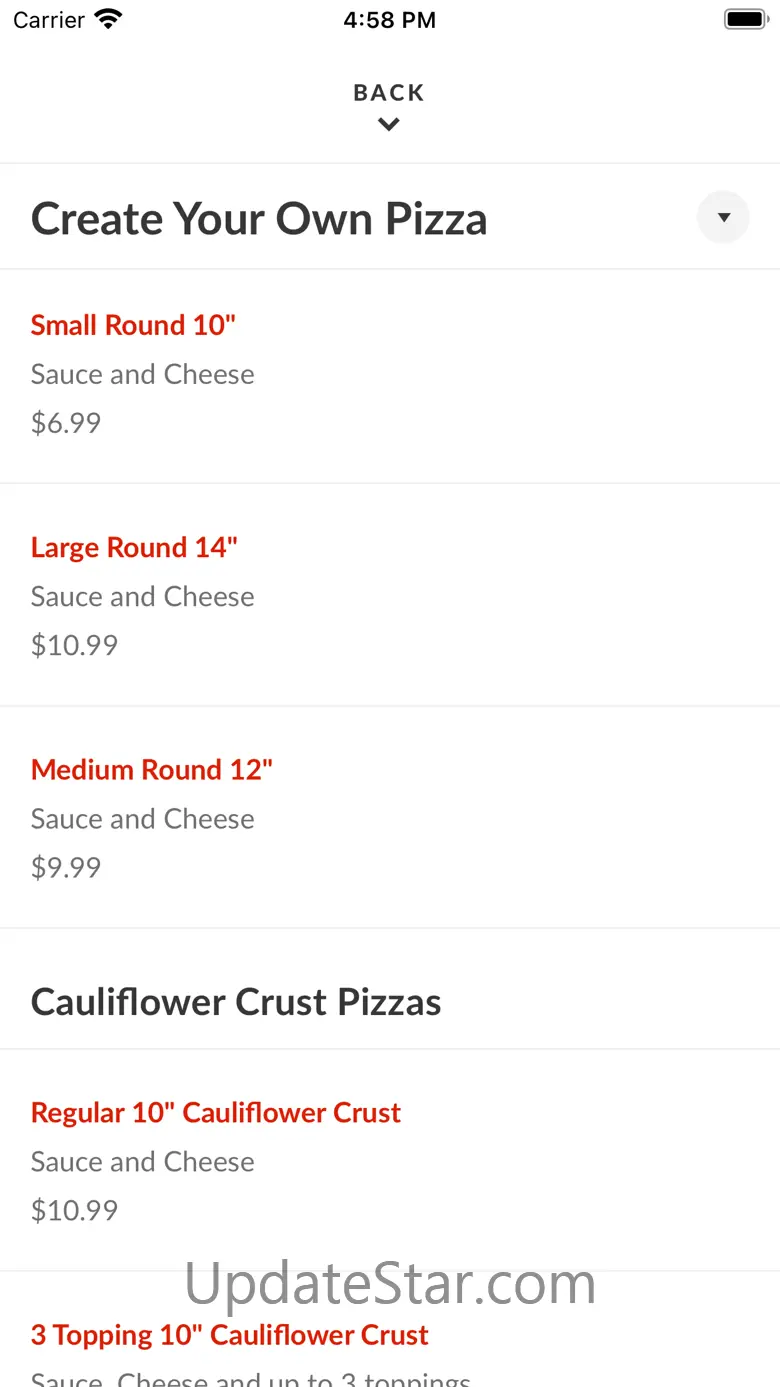
Task: Click the battery icon in the status bar
Action: click(744, 20)
